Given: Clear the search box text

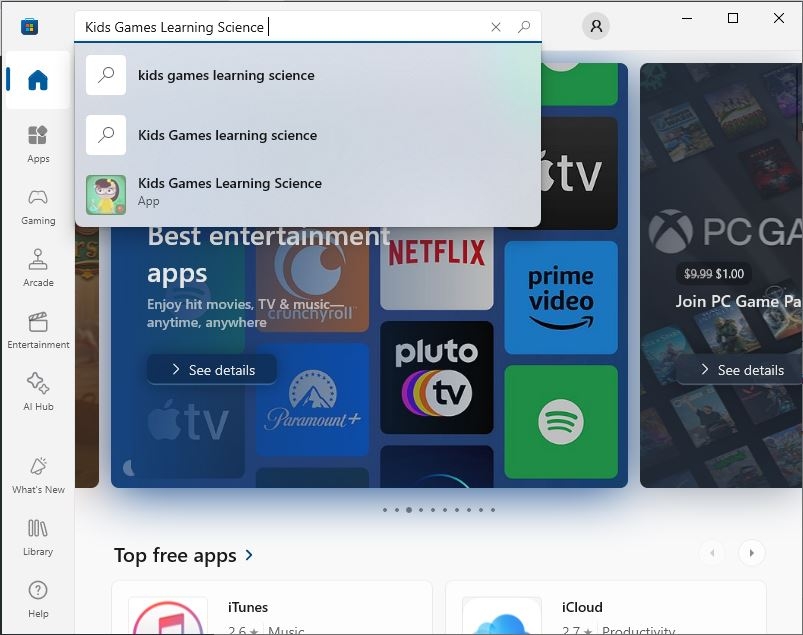Looking at the screenshot, I should click(x=496, y=27).
